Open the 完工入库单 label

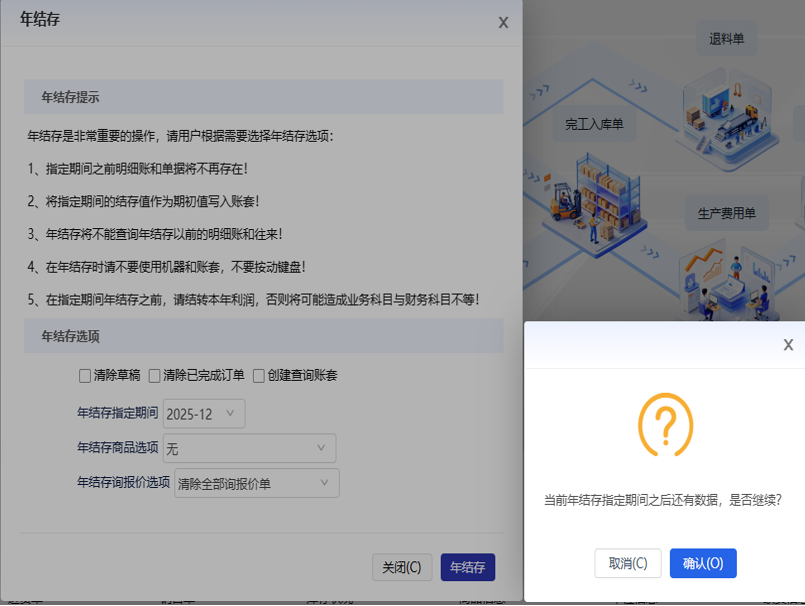click(594, 124)
